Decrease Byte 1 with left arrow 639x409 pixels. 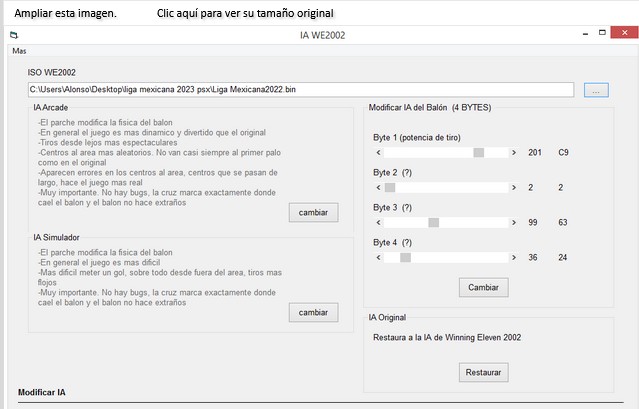click(378, 152)
